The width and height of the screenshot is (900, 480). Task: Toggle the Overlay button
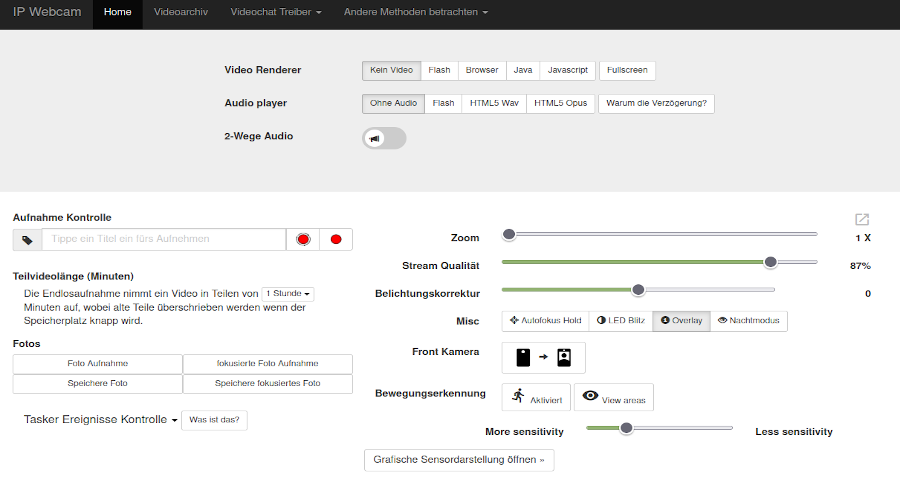(681, 321)
